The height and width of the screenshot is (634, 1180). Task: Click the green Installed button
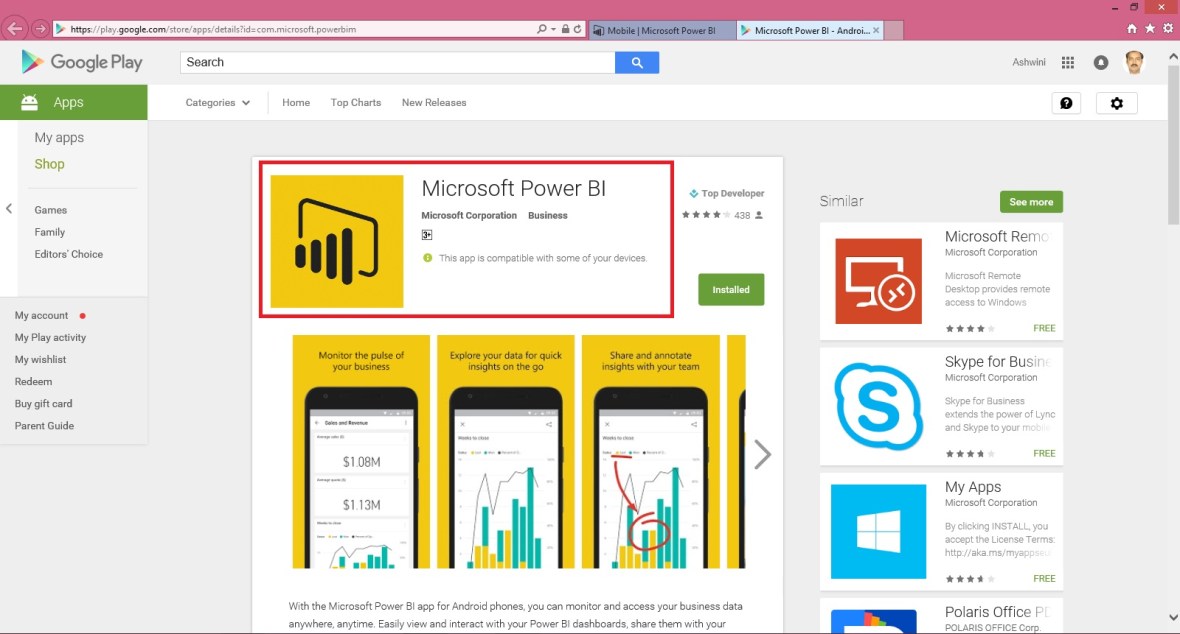point(731,289)
